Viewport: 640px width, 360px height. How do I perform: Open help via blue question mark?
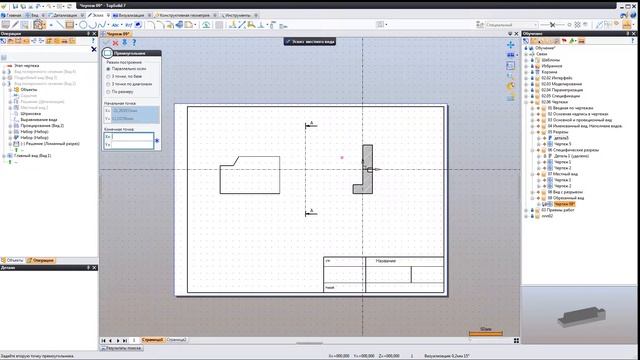coord(133,42)
